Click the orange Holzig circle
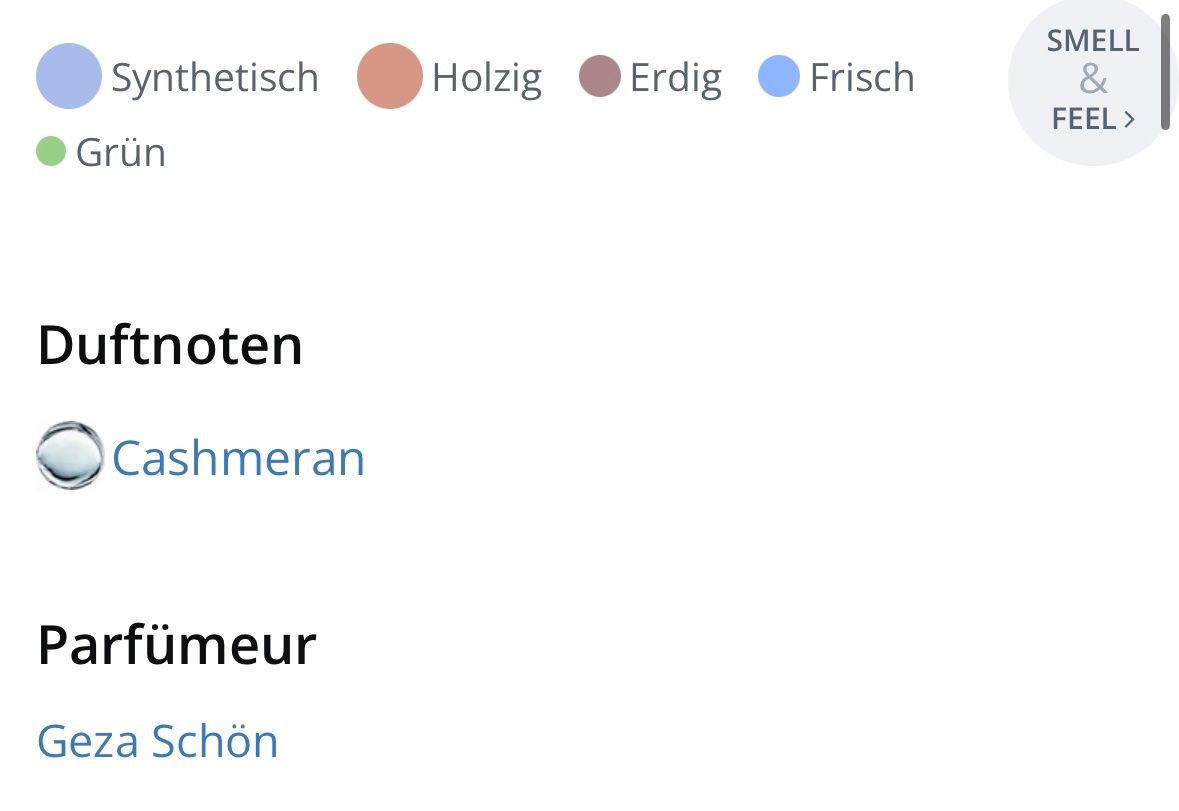This screenshot has width=1179, height=811. point(389,76)
